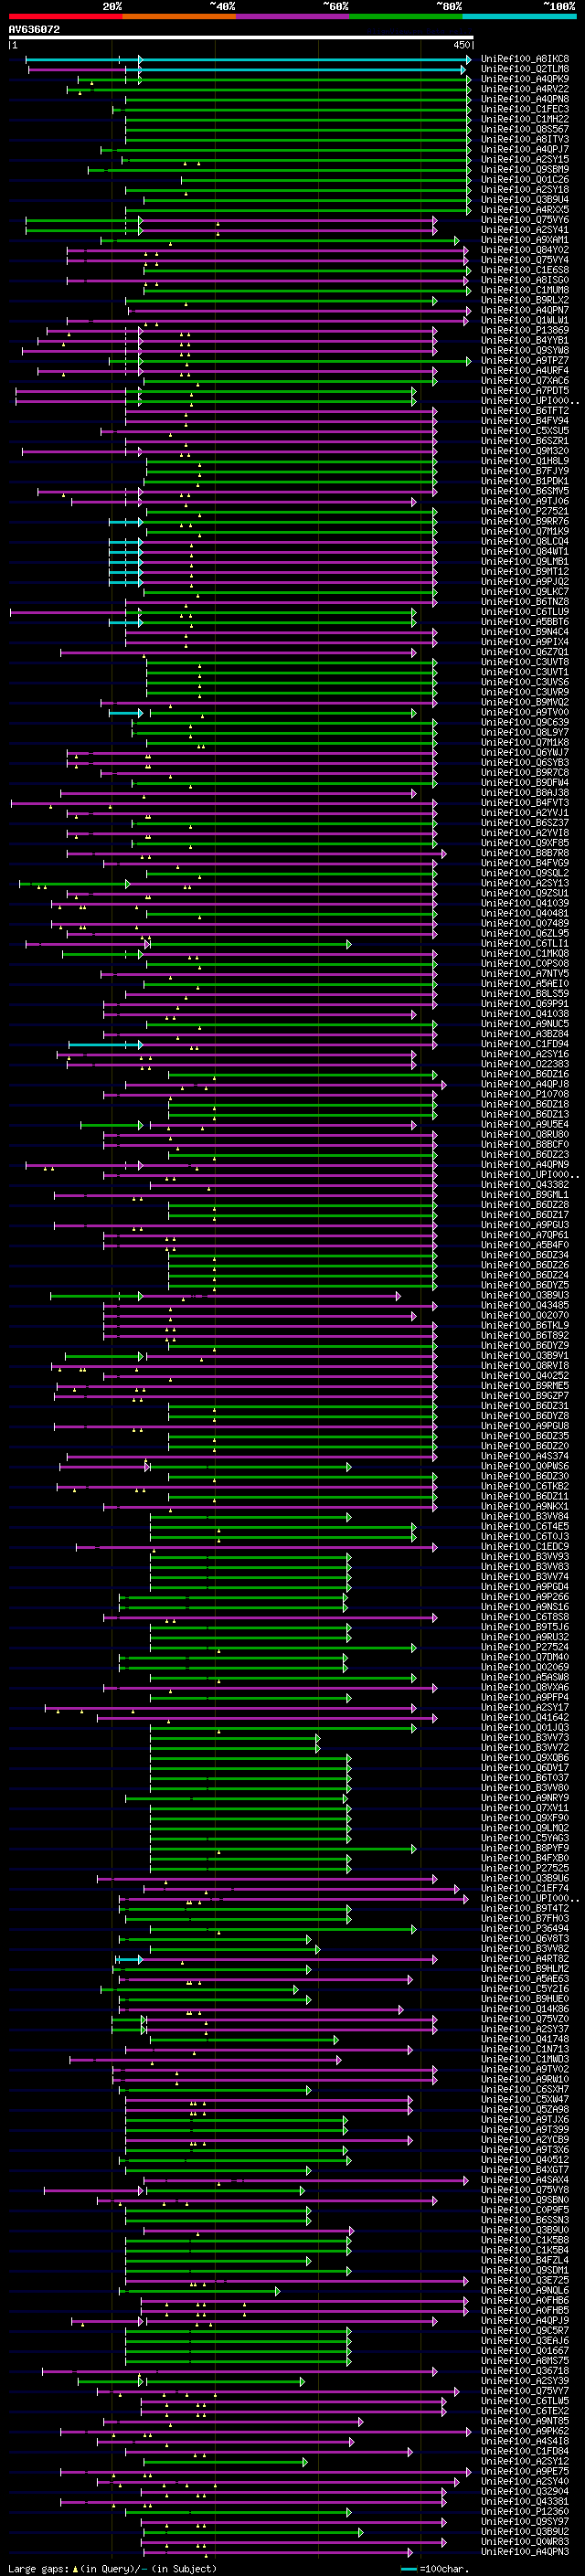Click the label UniRef100_A8MS75
This screenshot has height=2576, width=585.
click(525, 2361)
